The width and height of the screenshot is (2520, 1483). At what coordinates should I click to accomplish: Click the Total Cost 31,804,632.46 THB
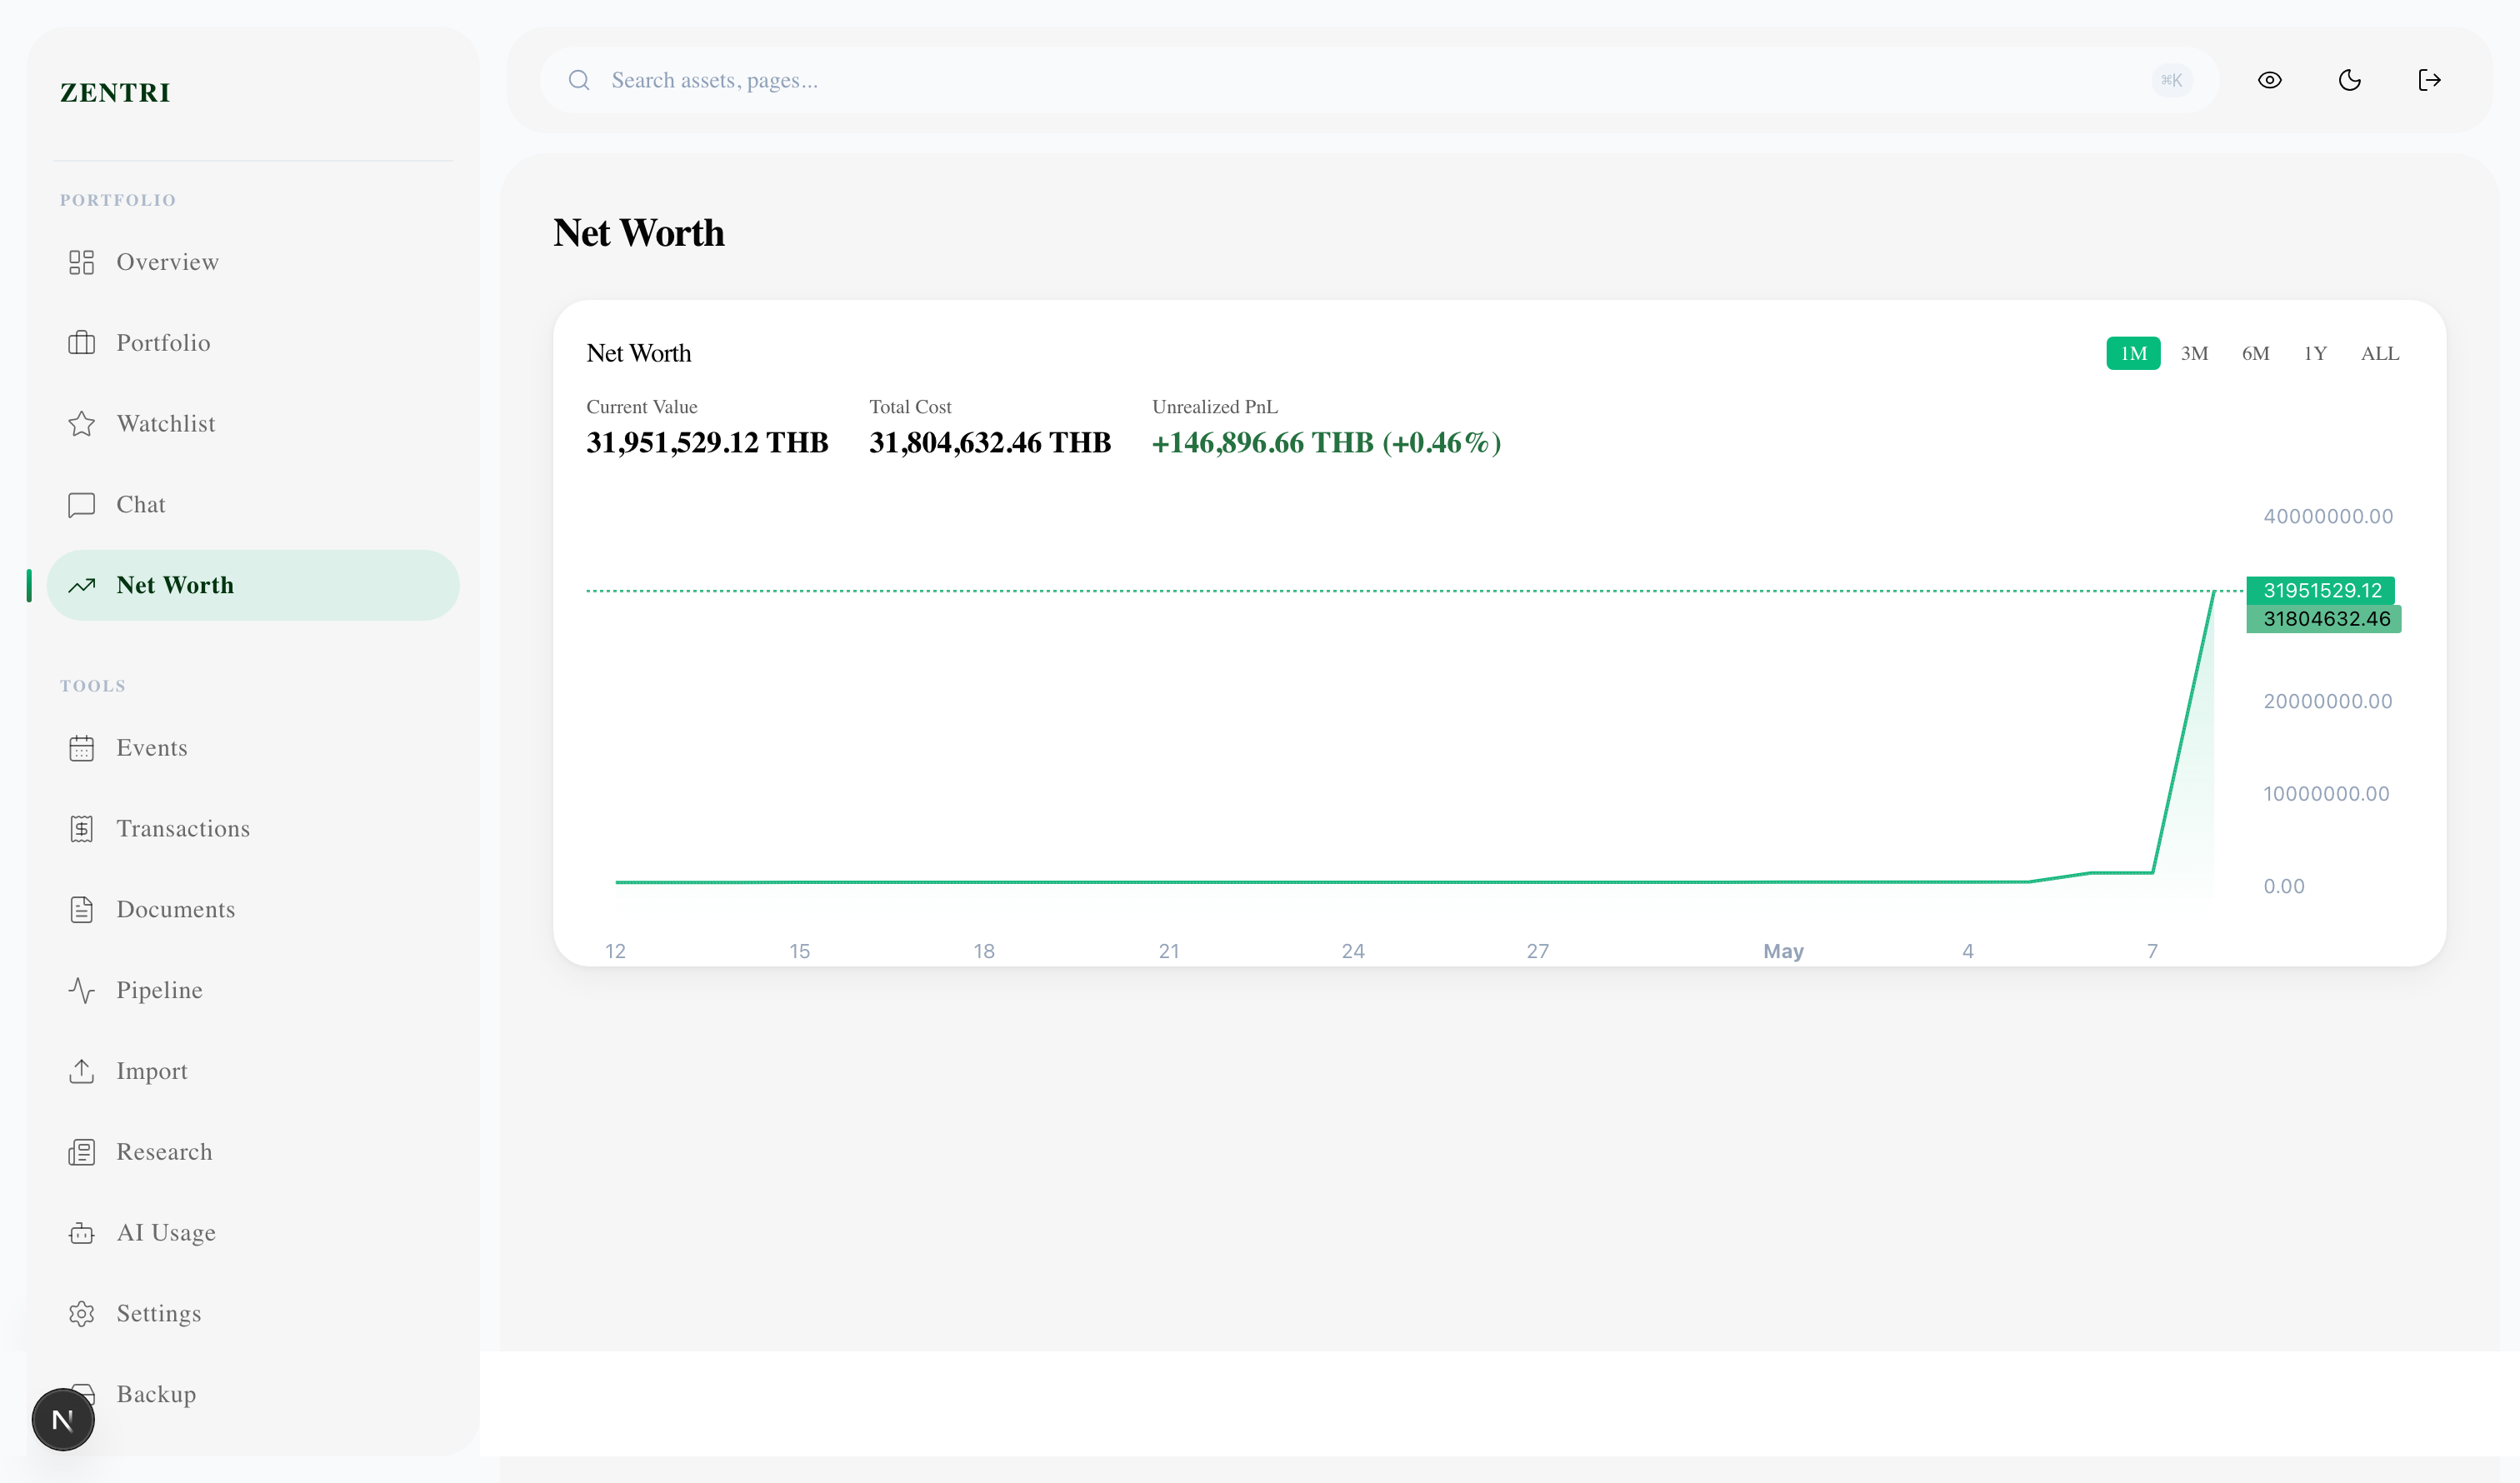tap(990, 443)
